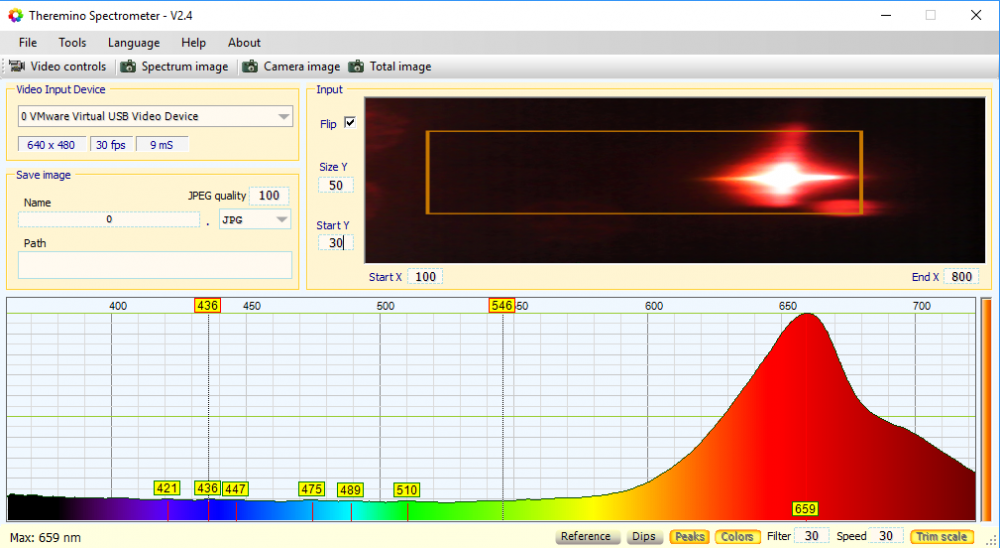The height and width of the screenshot is (548, 1000).
Task: Click the orange vertical level slider
Action: pyautogui.click(x=986, y=410)
